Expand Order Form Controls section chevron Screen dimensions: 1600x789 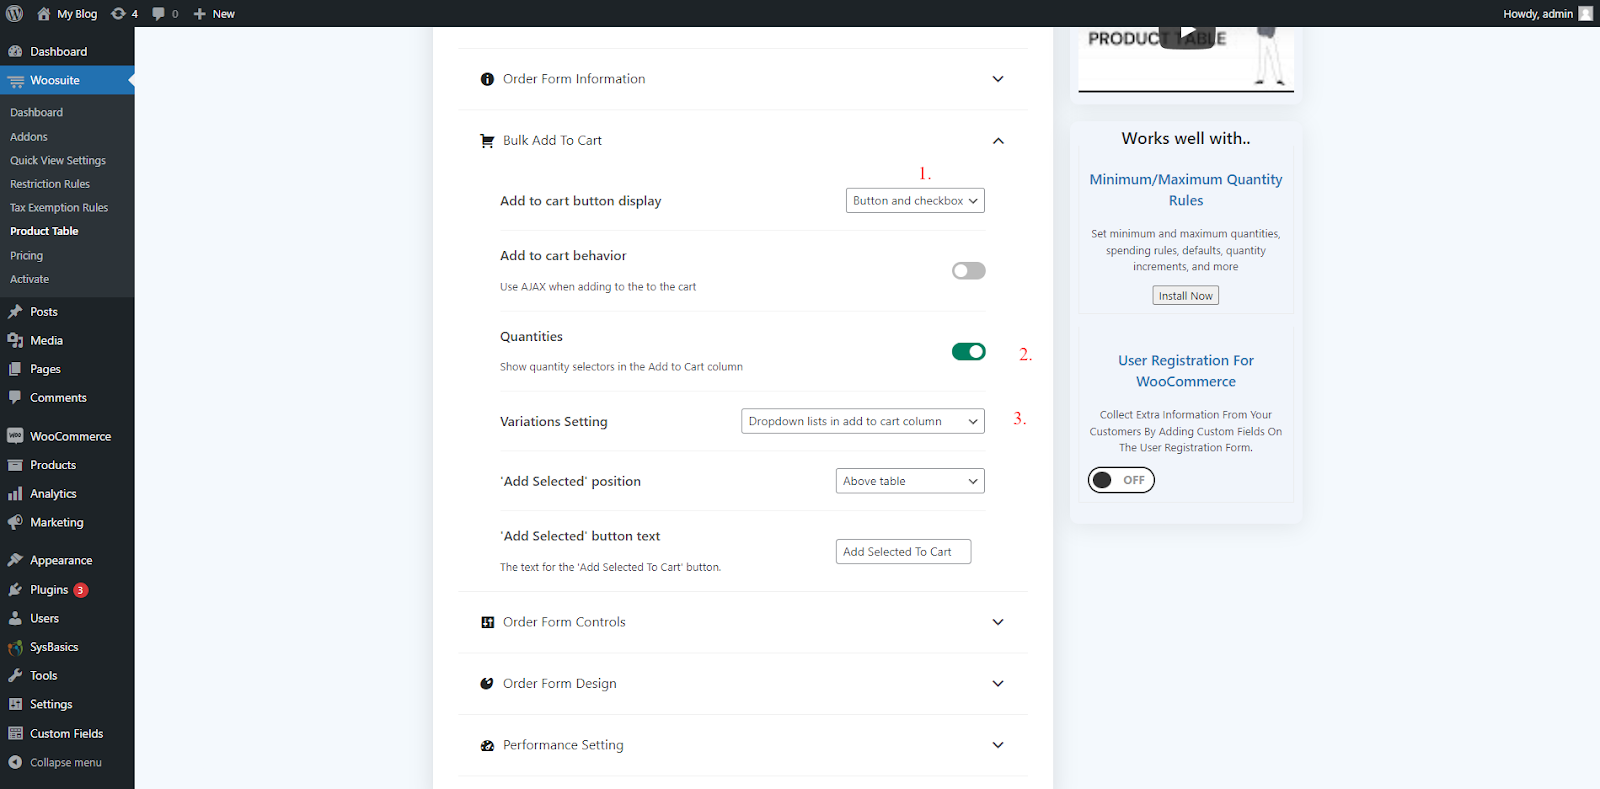998,622
